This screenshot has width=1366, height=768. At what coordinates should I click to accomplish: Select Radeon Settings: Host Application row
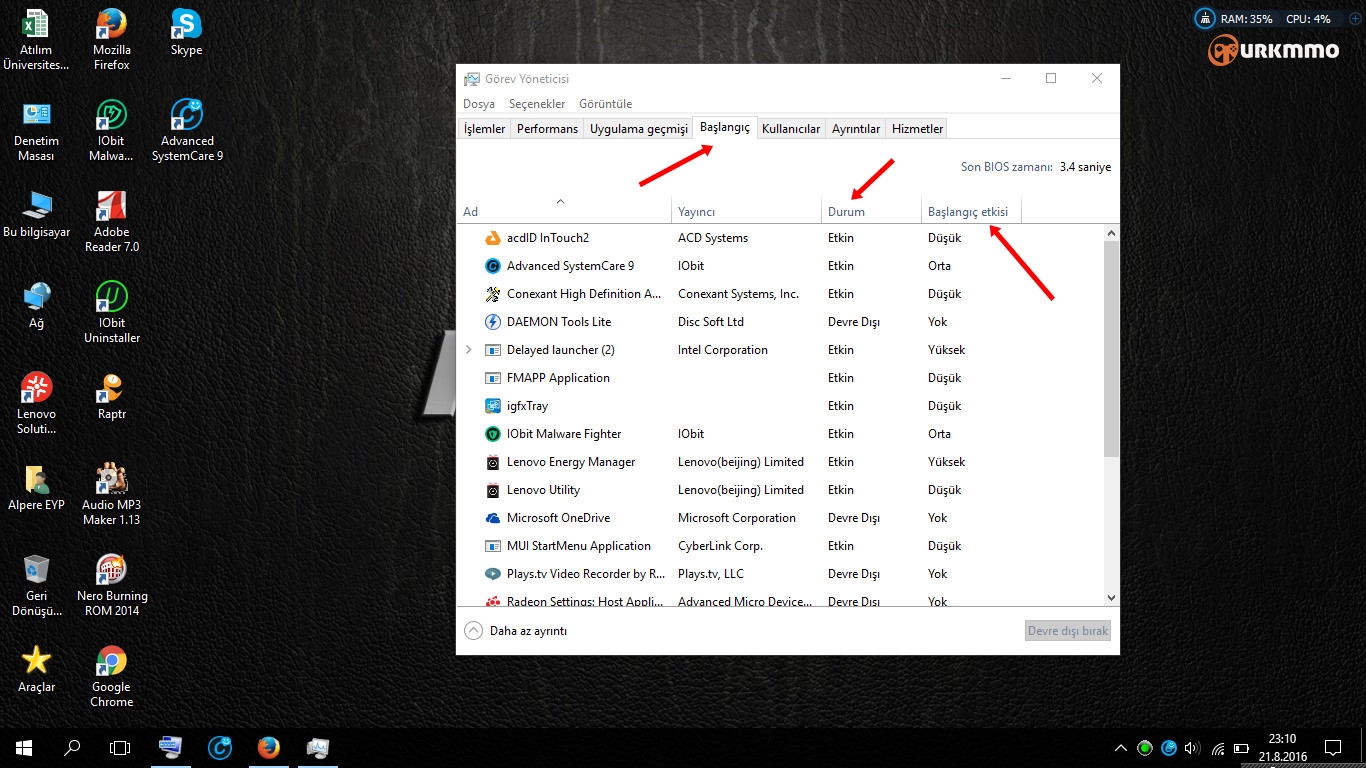(779, 600)
